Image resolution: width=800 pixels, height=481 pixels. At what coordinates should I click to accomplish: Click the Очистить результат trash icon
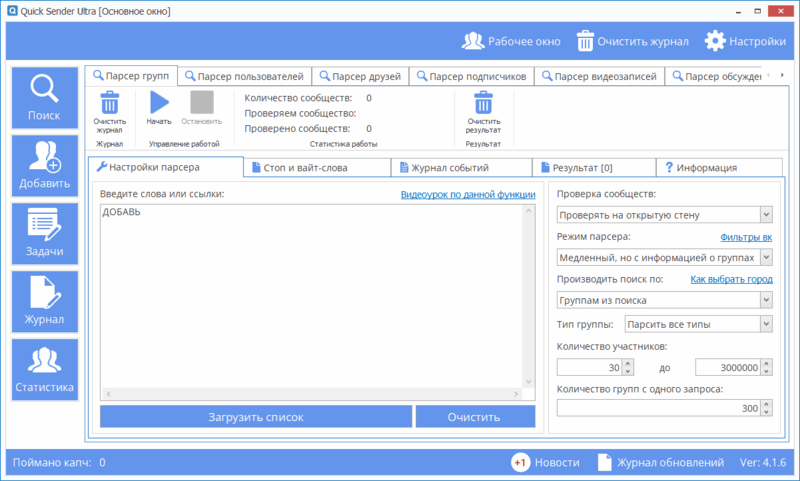483,103
